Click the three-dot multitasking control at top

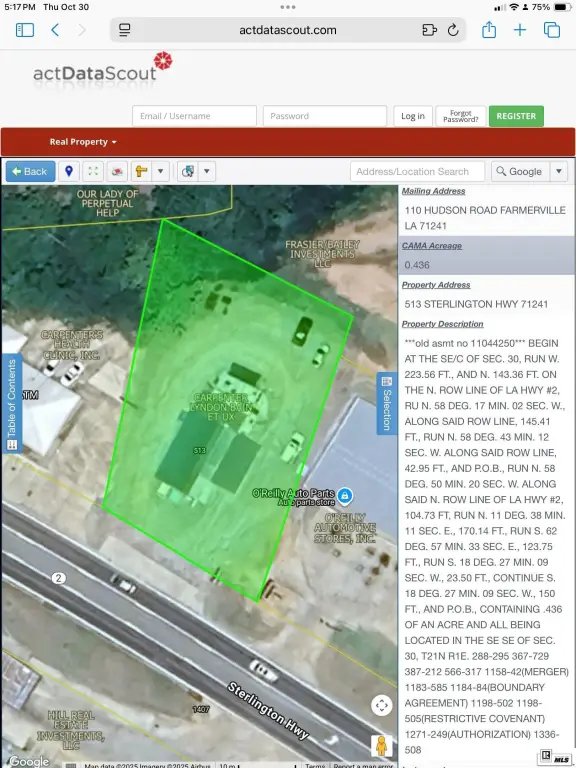[x=288, y=7]
